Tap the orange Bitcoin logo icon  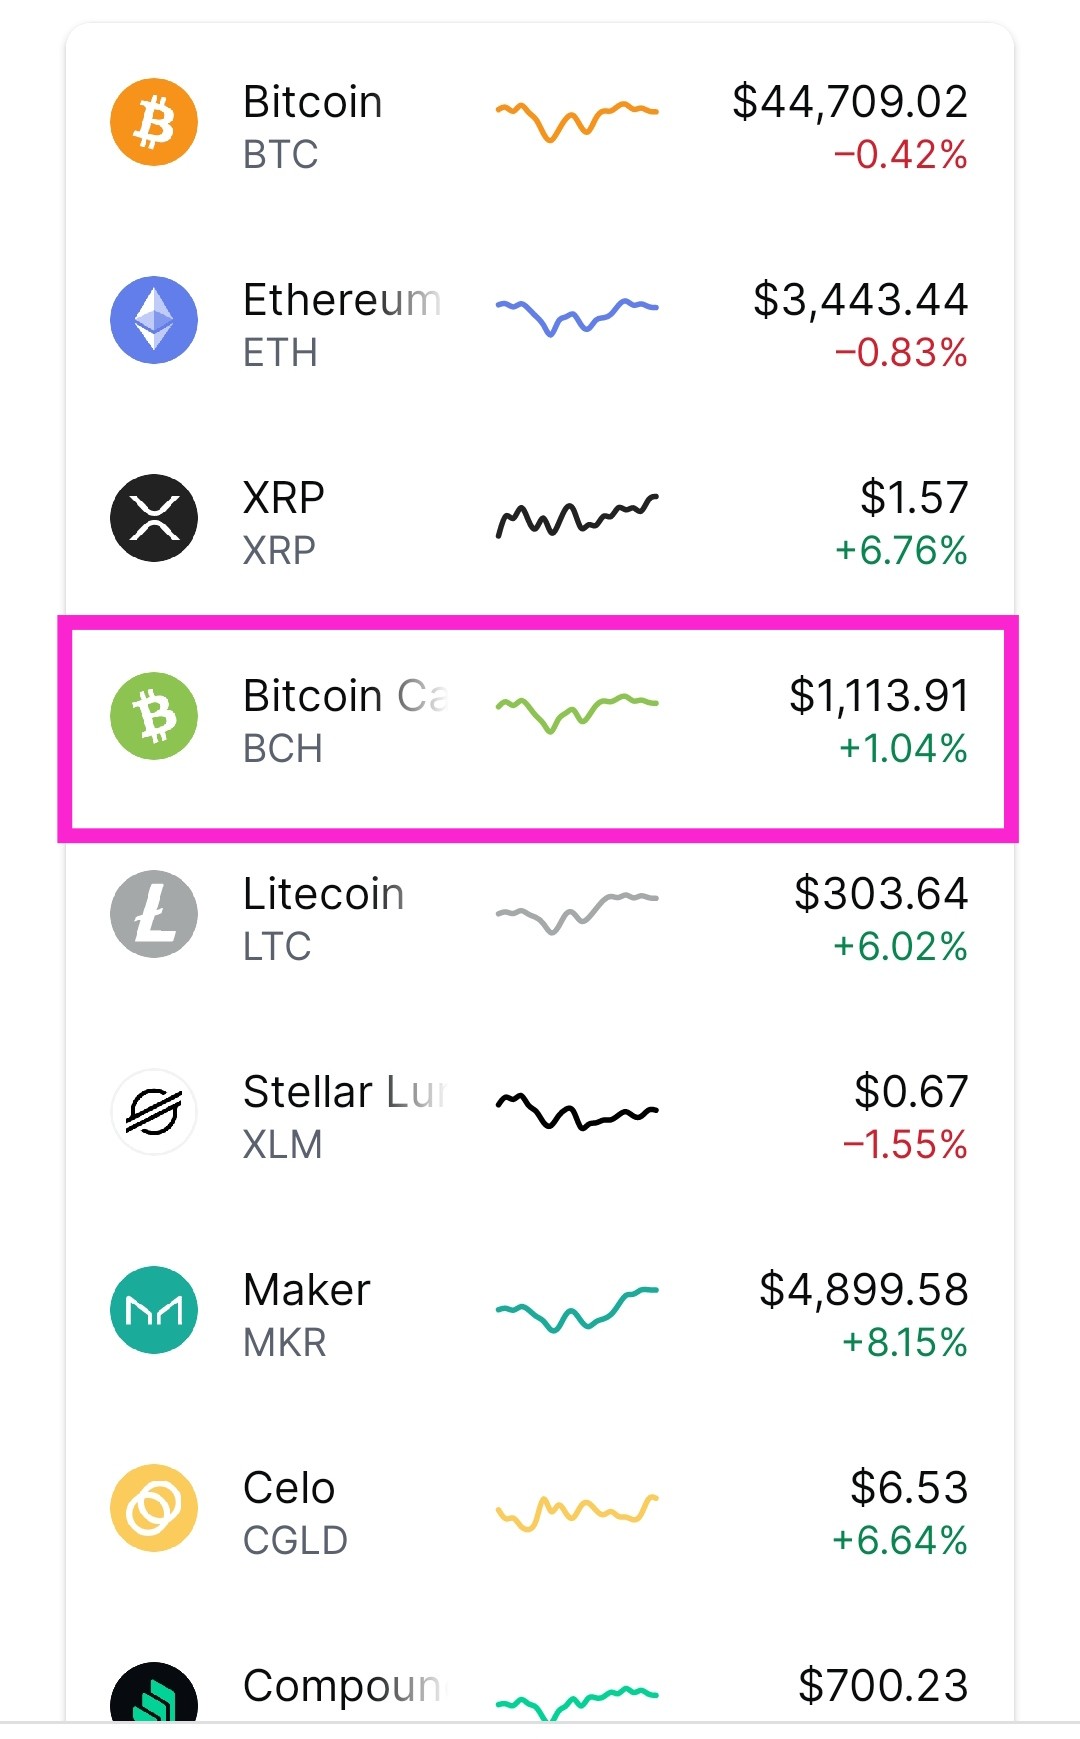tap(154, 122)
